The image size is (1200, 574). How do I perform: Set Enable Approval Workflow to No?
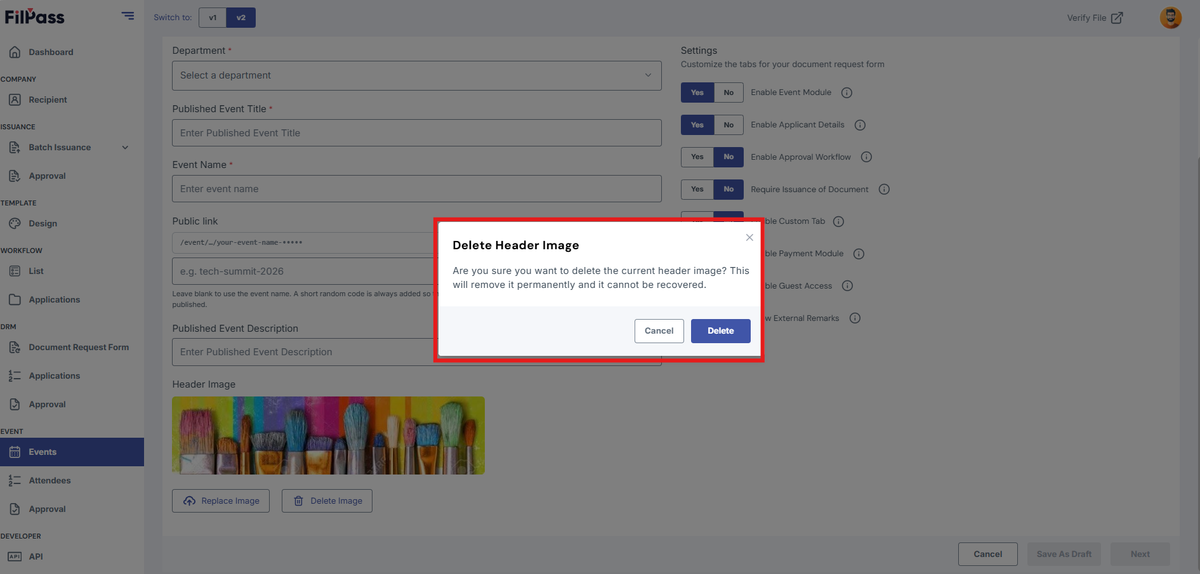728,157
